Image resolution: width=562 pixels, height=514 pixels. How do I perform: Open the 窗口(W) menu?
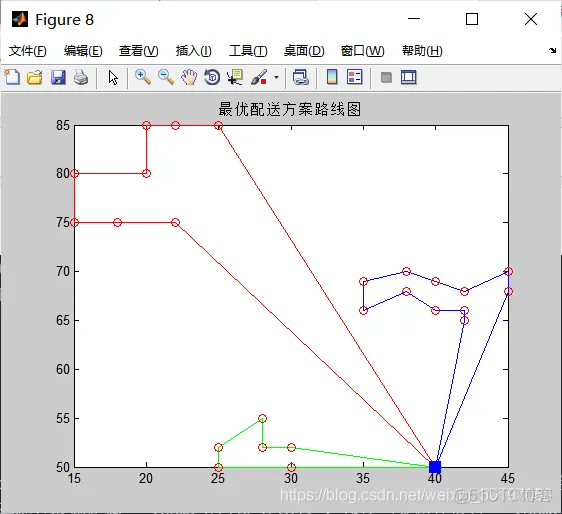(x=362, y=51)
